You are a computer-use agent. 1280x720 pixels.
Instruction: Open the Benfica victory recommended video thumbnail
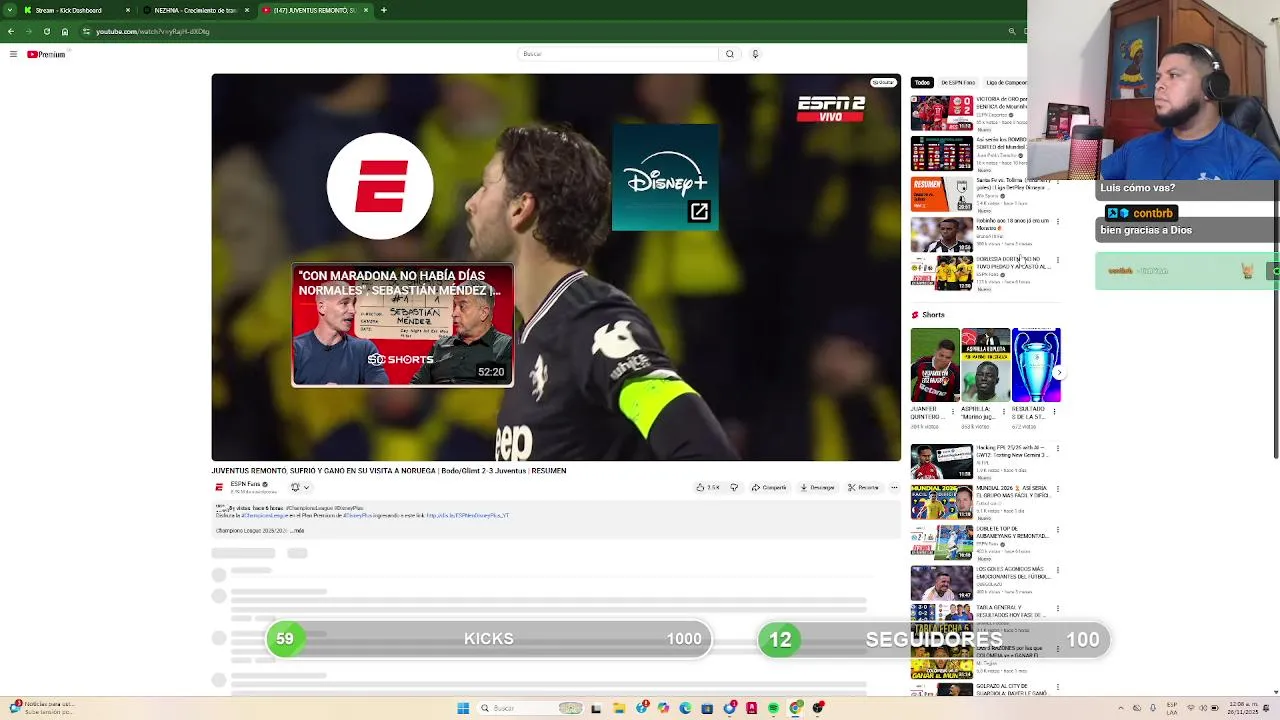[941, 113]
